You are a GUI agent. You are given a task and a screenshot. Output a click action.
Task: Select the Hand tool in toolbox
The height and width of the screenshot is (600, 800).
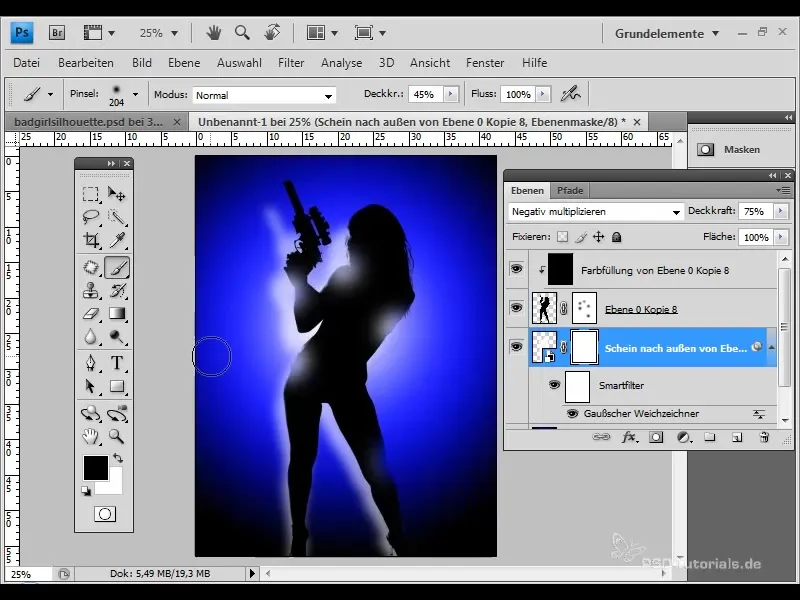pyautogui.click(x=91, y=436)
